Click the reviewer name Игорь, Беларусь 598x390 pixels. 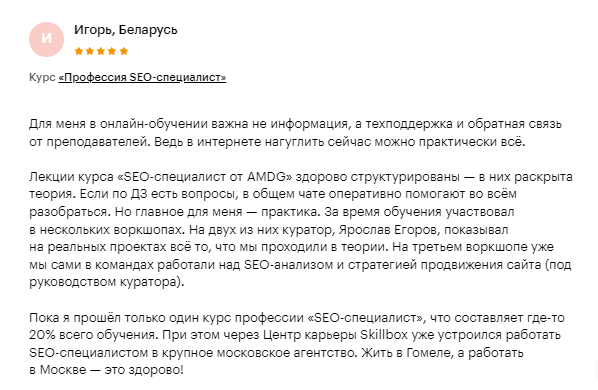(126, 30)
